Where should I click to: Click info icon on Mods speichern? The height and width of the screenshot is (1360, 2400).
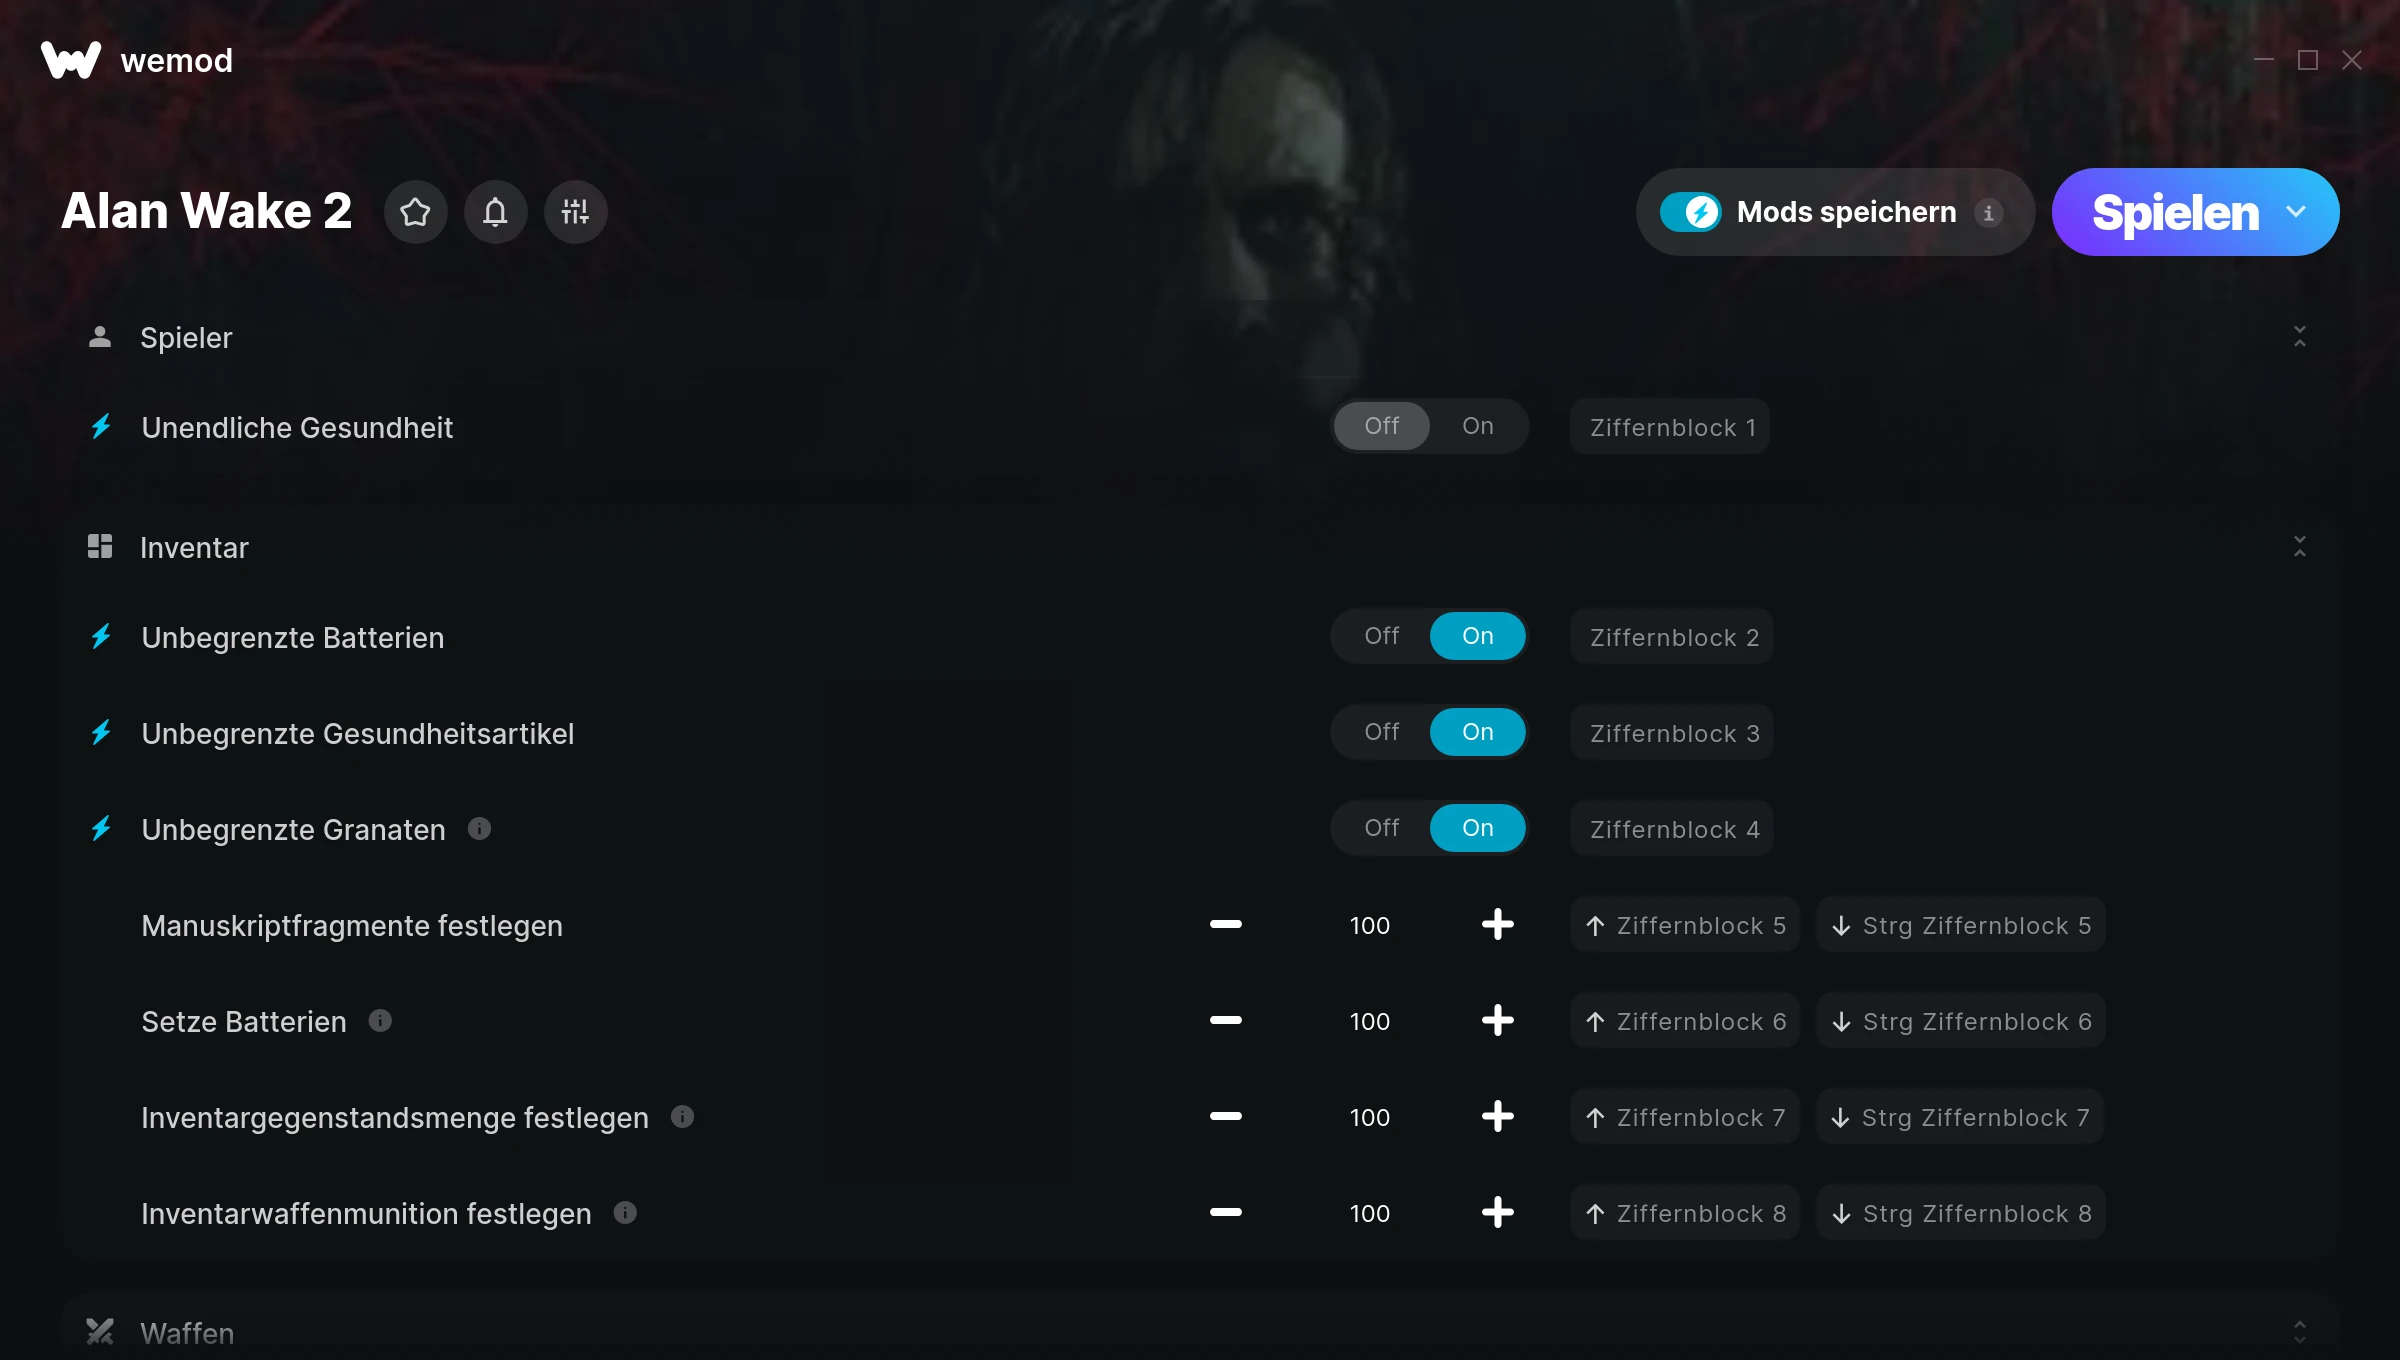1988,213
